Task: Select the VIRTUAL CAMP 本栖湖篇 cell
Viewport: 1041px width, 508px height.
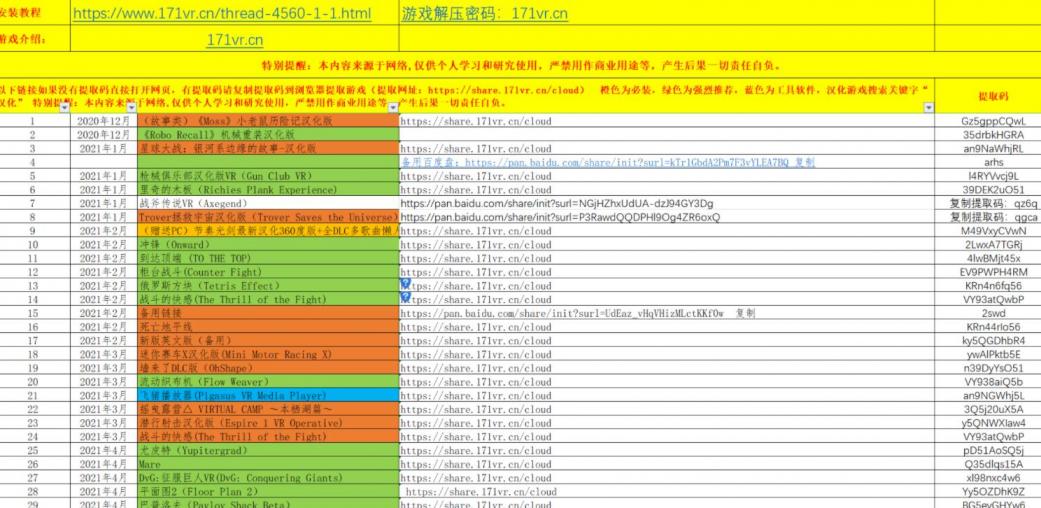Action: click(268, 409)
